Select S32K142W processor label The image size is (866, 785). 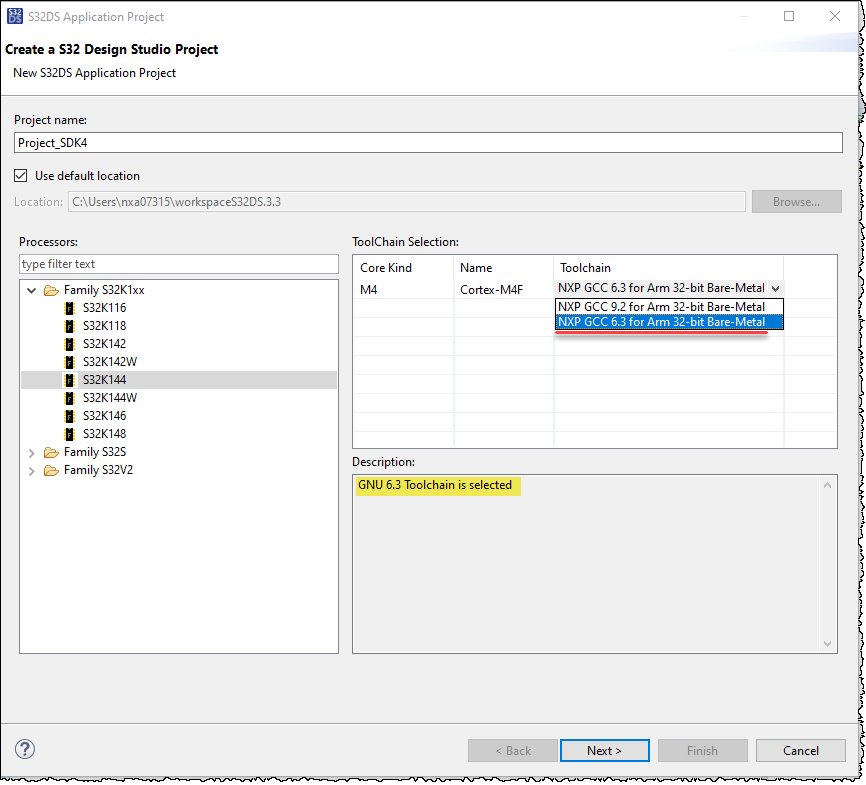pyautogui.click(x=110, y=362)
